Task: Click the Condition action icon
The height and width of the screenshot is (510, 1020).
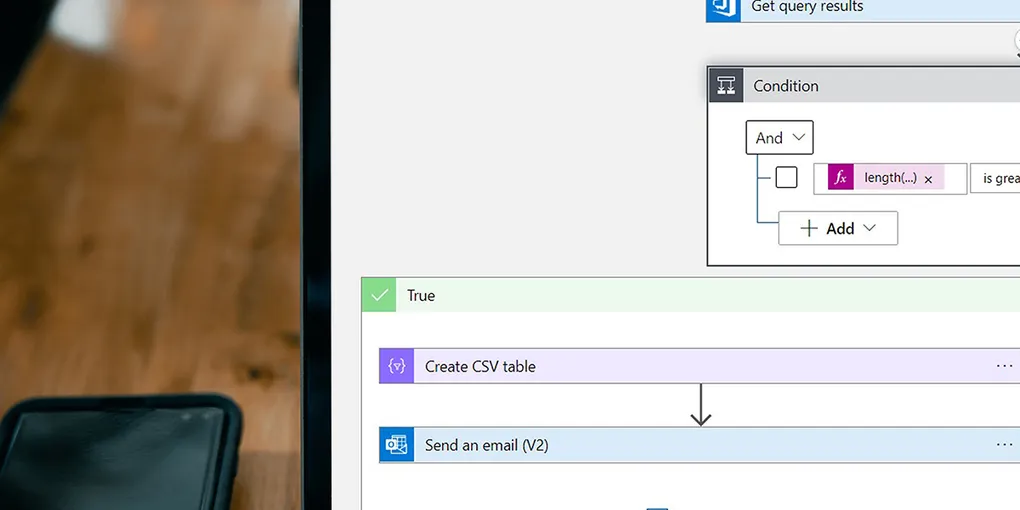Action: 726,85
